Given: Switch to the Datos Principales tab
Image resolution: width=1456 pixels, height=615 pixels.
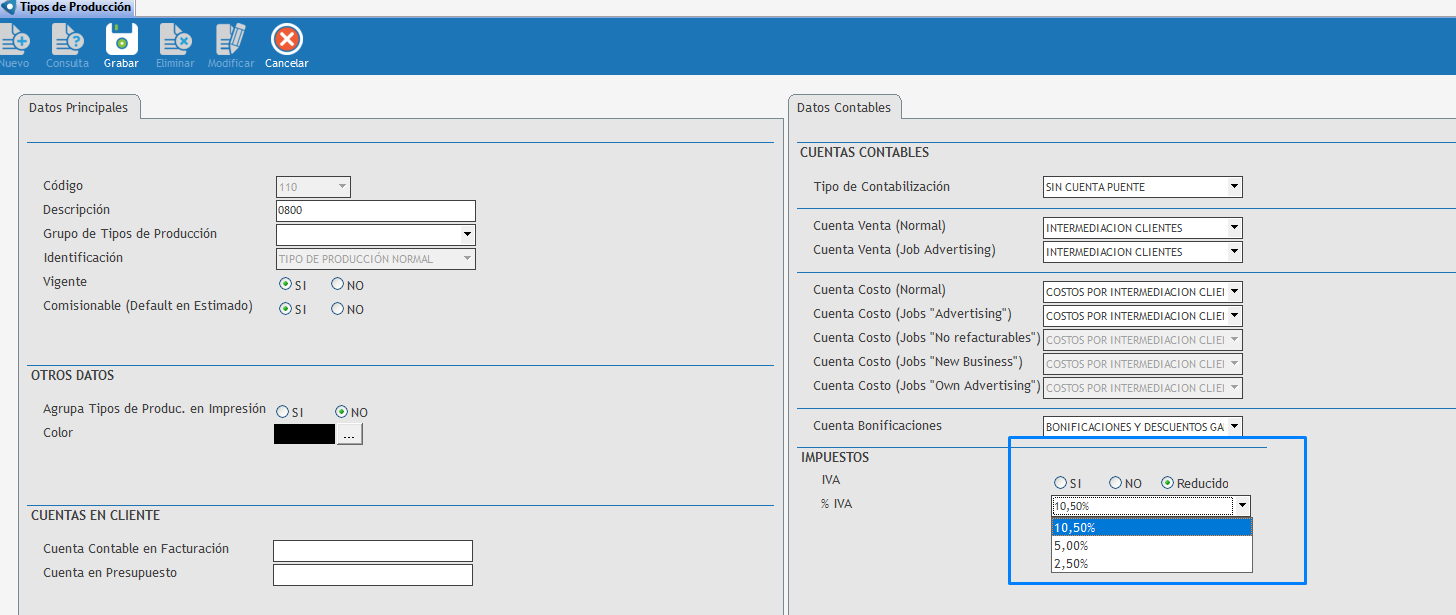Looking at the screenshot, I should coord(79,108).
